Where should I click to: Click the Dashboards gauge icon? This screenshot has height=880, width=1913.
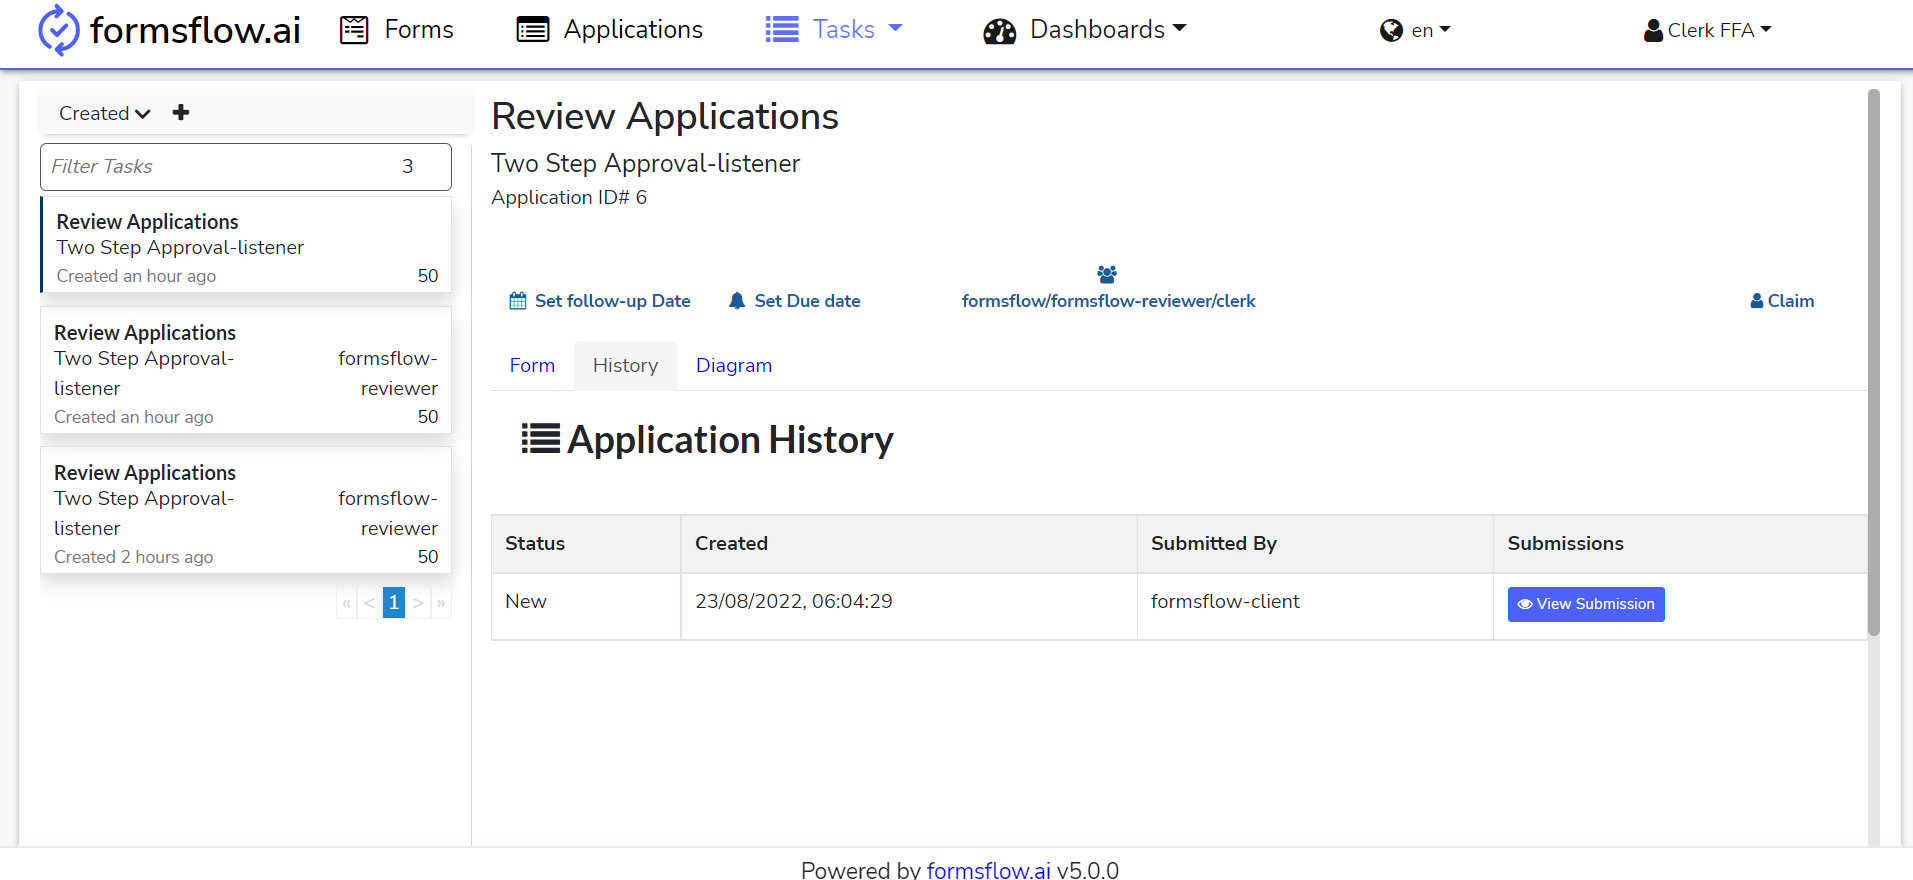pyautogui.click(x=999, y=32)
